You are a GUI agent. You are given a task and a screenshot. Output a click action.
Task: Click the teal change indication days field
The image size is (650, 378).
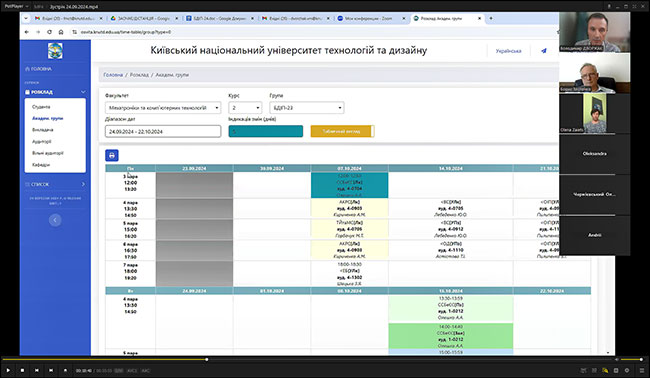(266, 131)
